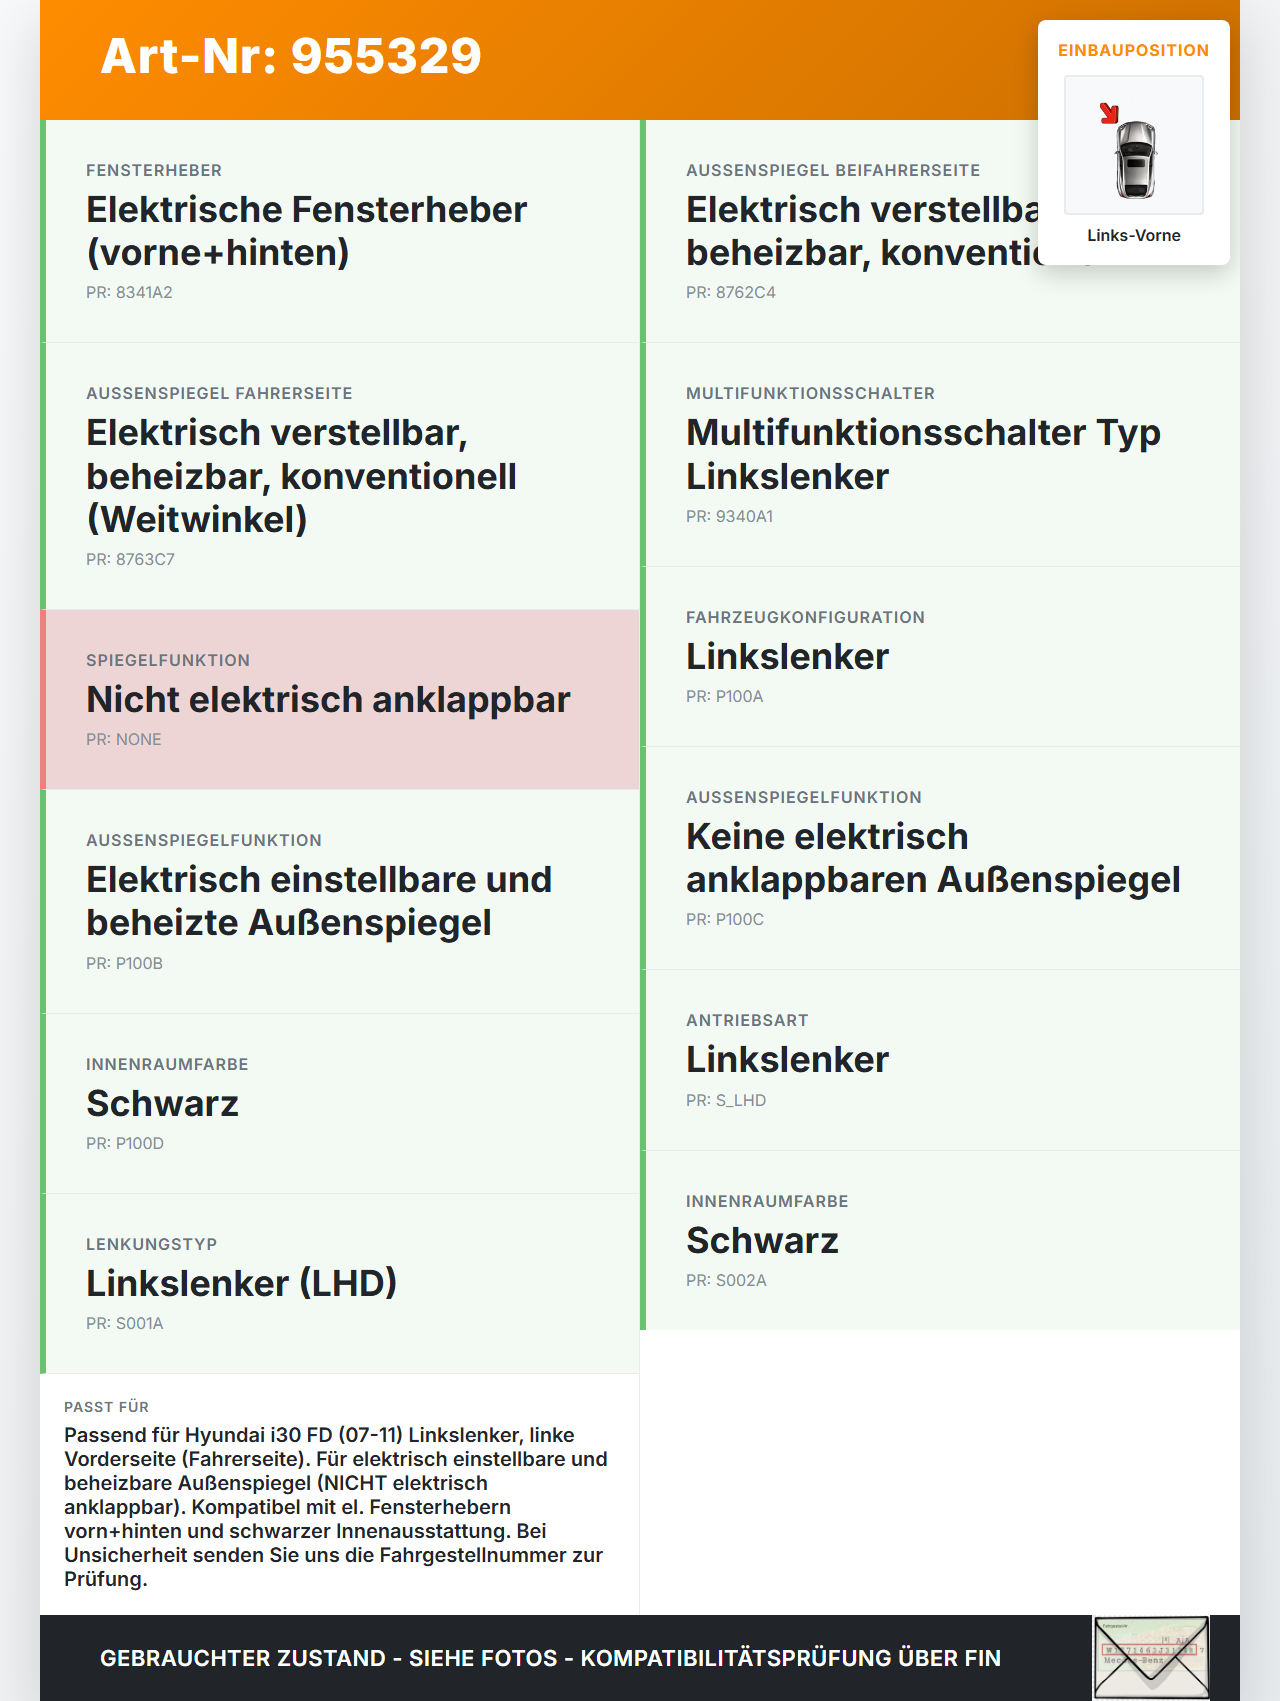Open the vehicle document thumbnail in footer
This screenshot has width=1280, height=1701.
click(x=1151, y=1657)
